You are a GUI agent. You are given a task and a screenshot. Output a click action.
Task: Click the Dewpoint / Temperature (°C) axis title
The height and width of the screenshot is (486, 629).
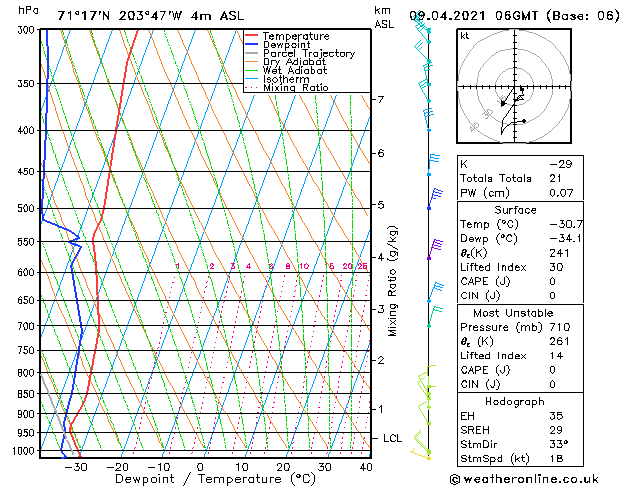[x=215, y=479]
